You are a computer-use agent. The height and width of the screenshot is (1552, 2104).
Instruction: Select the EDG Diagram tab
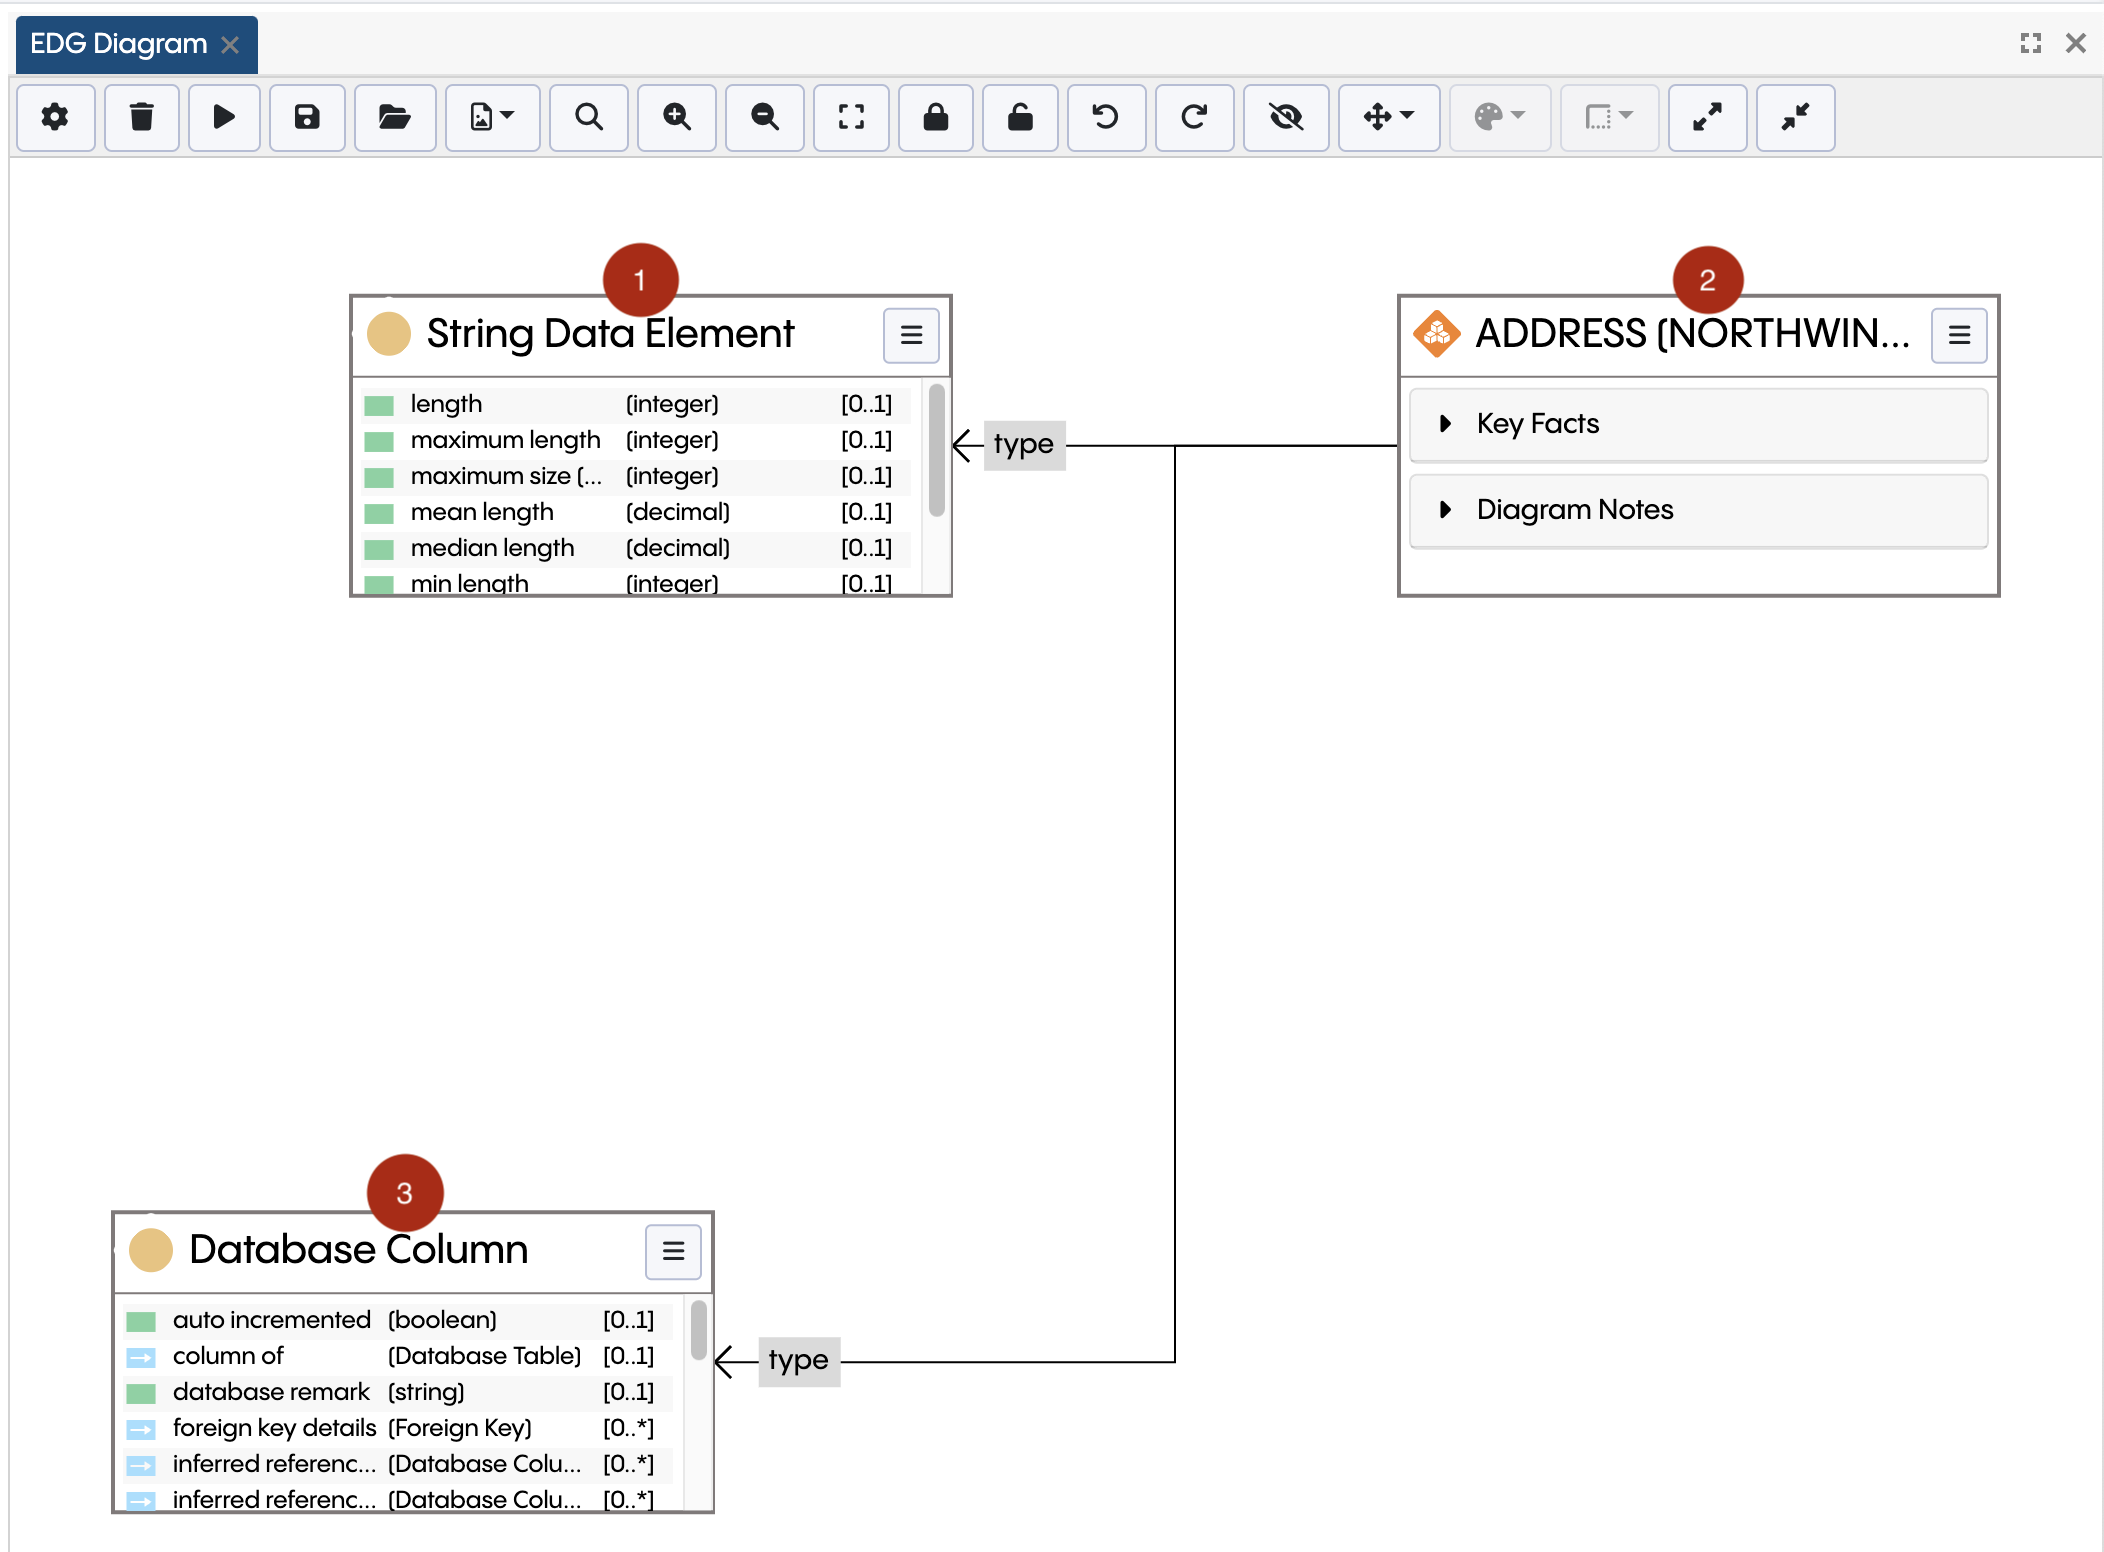point(118,44)
